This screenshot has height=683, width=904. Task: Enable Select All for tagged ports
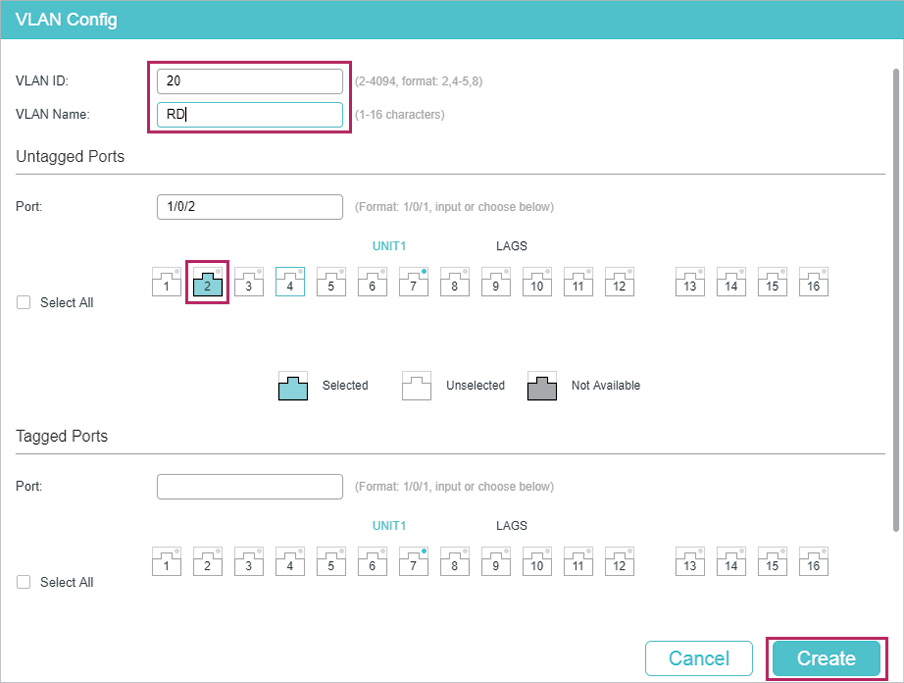point(24,582)
